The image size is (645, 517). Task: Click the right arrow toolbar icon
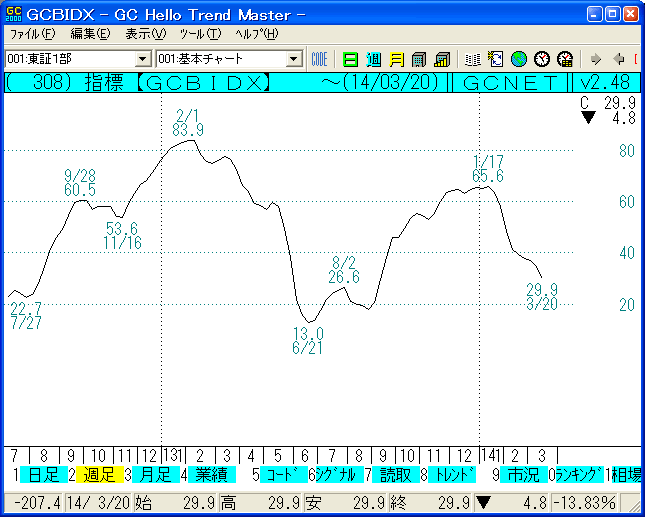pyautogui.click(x=595, y=60)
